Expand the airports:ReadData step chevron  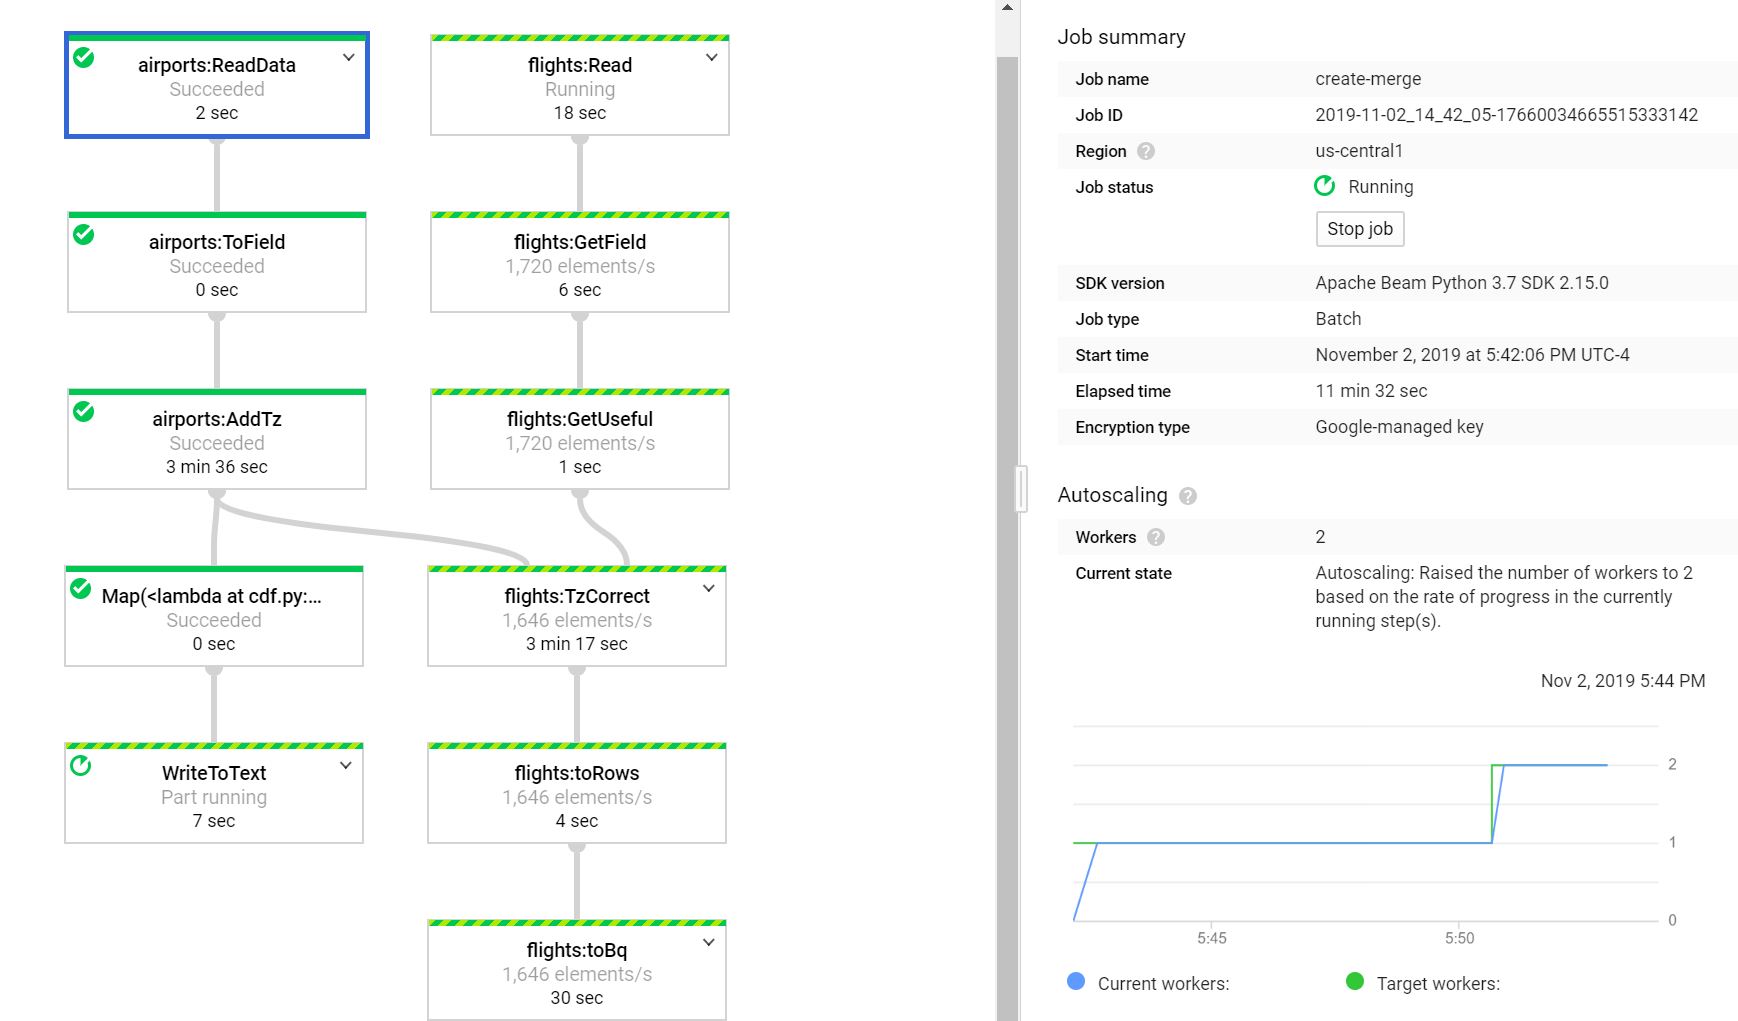pyautogui.click(x=349, y=58)
